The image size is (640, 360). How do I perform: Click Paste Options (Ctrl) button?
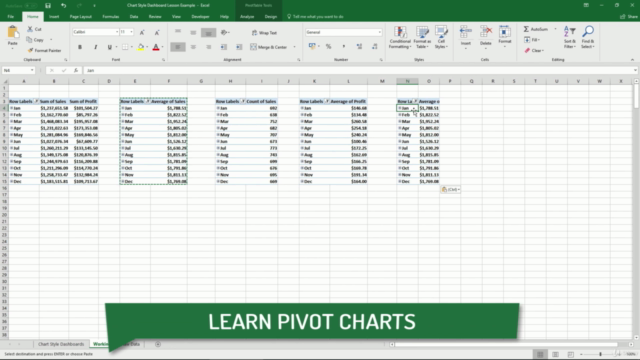click(450, 189)
